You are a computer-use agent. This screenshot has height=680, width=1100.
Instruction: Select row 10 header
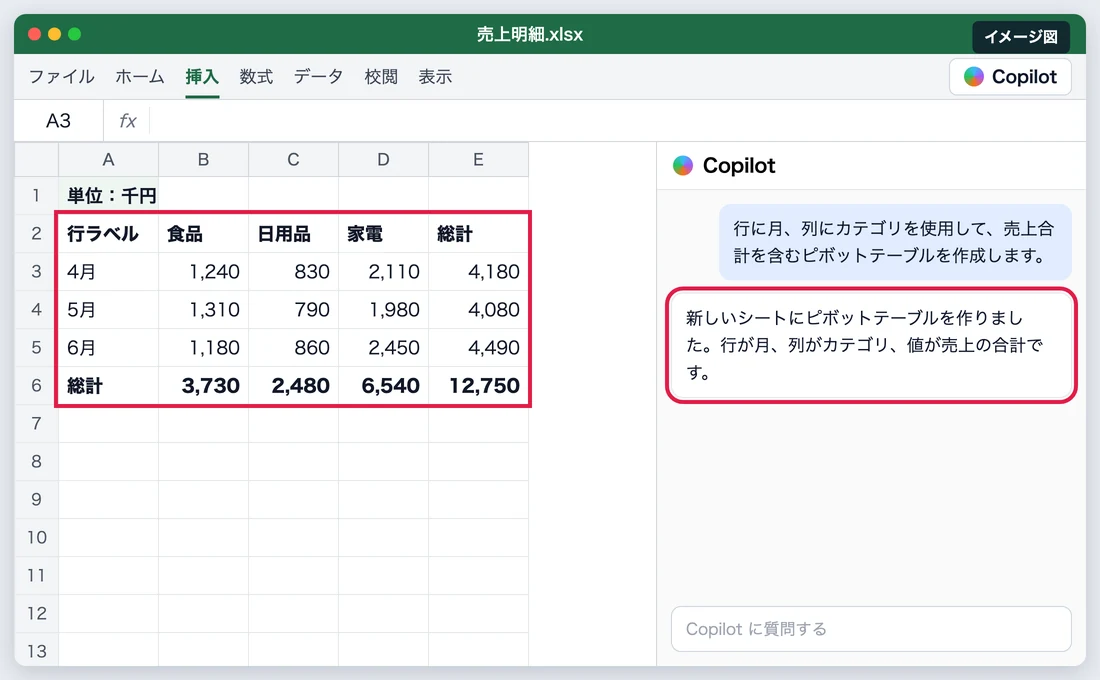click(36, 538)
